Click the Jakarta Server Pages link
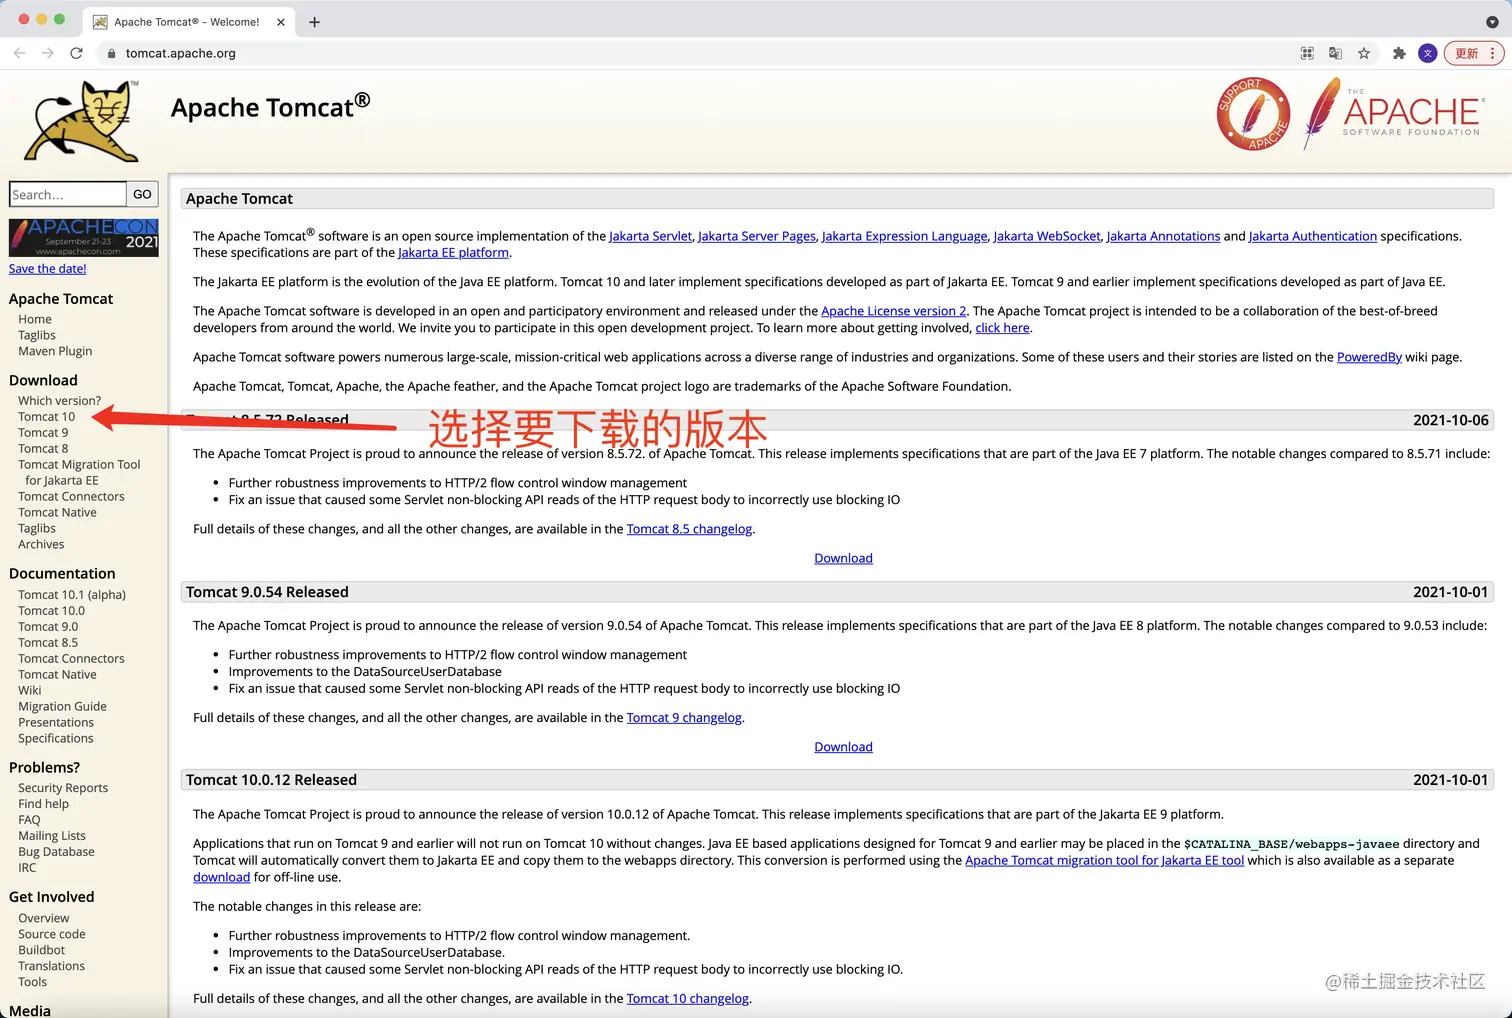1512x1018 pixels. 757,237
